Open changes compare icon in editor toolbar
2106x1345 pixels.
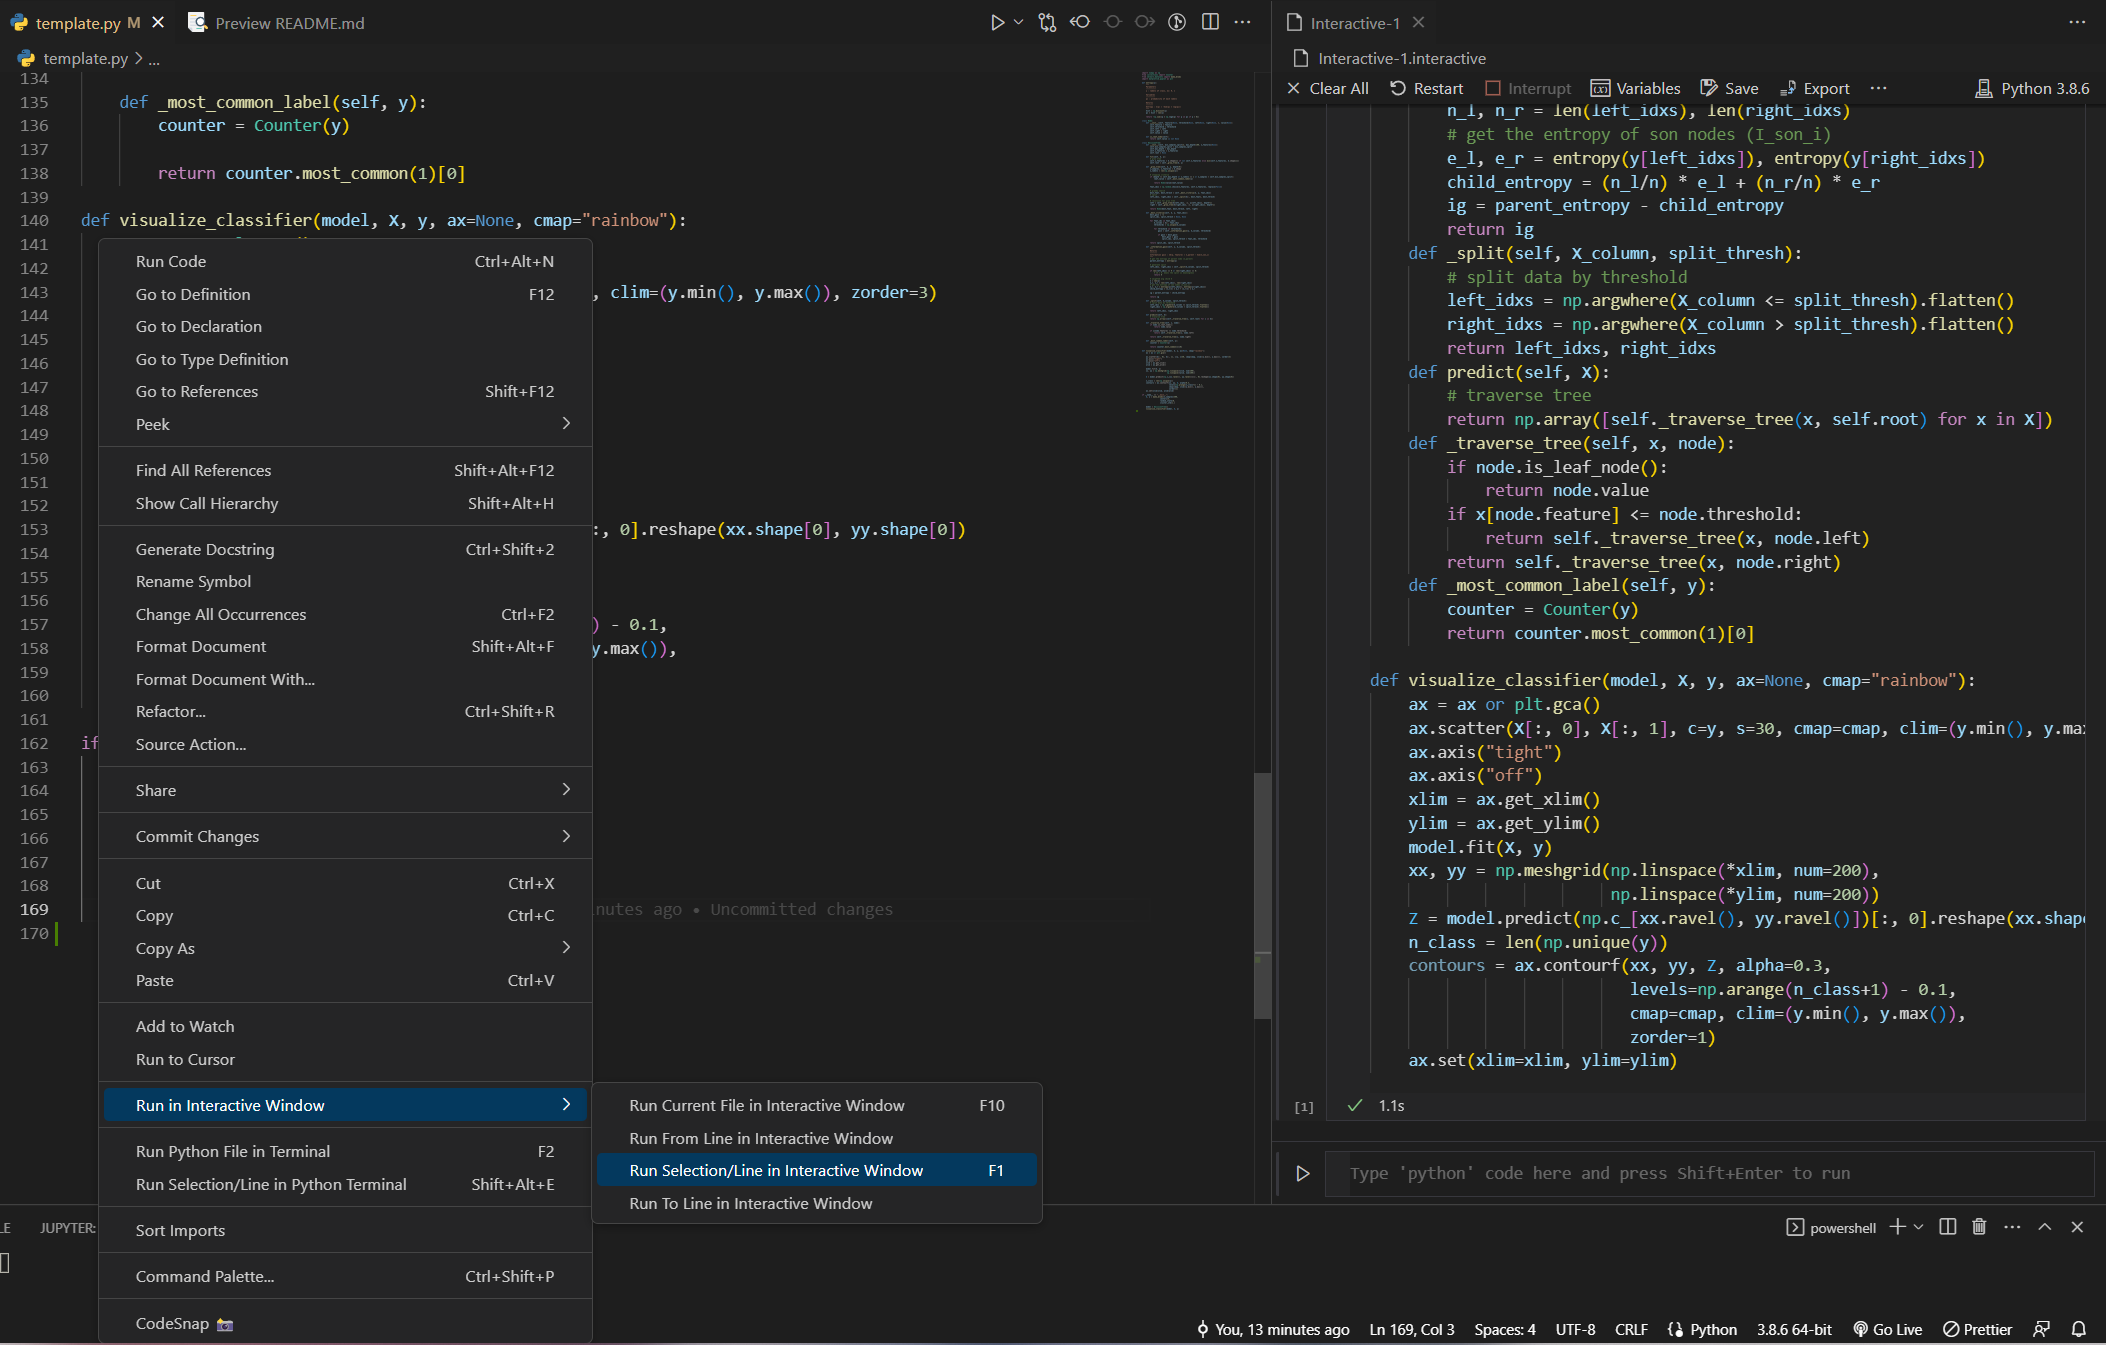[1047, 22]
